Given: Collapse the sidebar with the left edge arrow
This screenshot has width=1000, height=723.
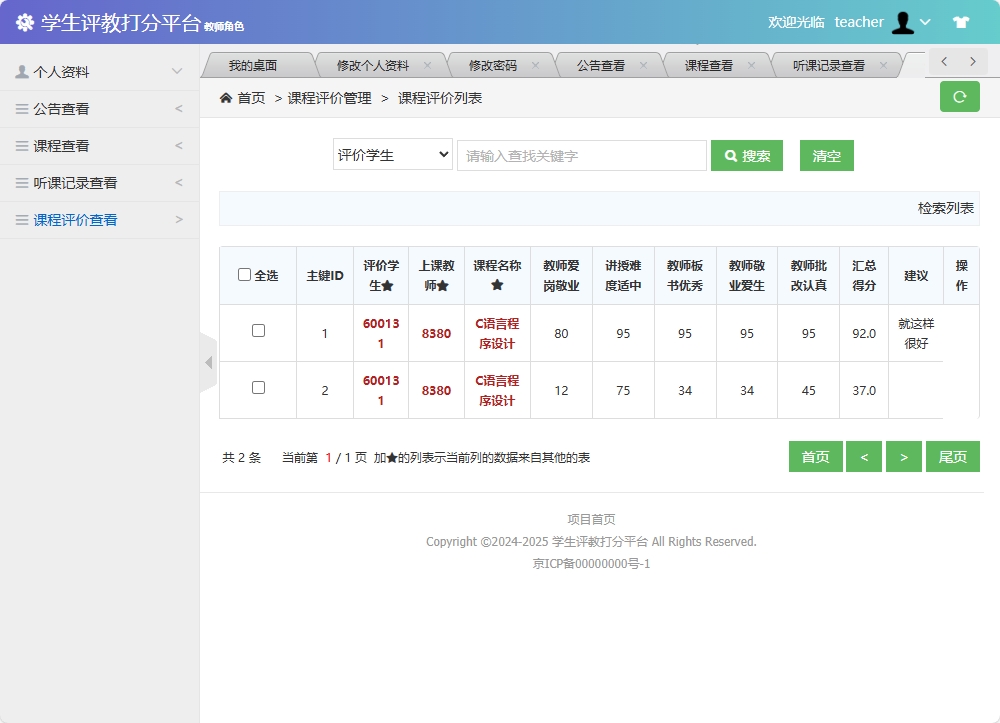Looking at the screenshot, I should [208, 363].
